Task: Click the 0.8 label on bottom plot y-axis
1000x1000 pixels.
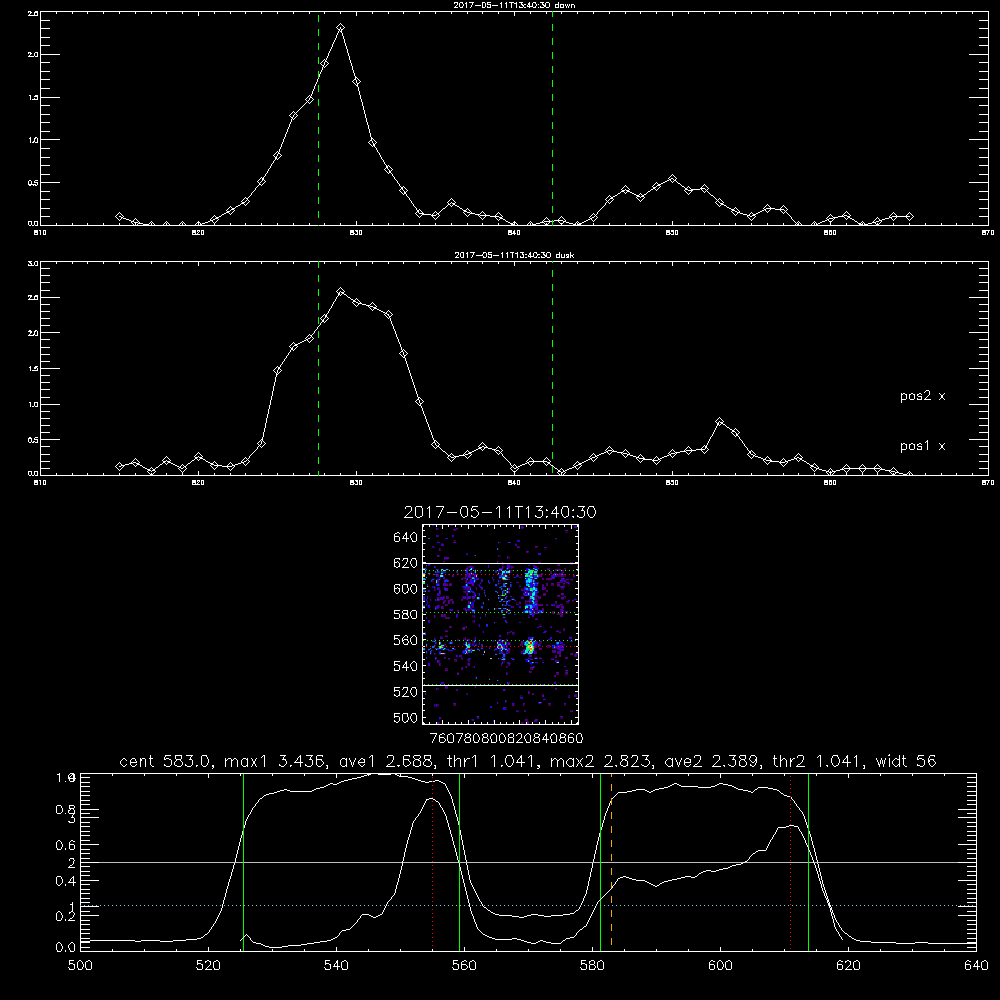Action: pos(66,810)
